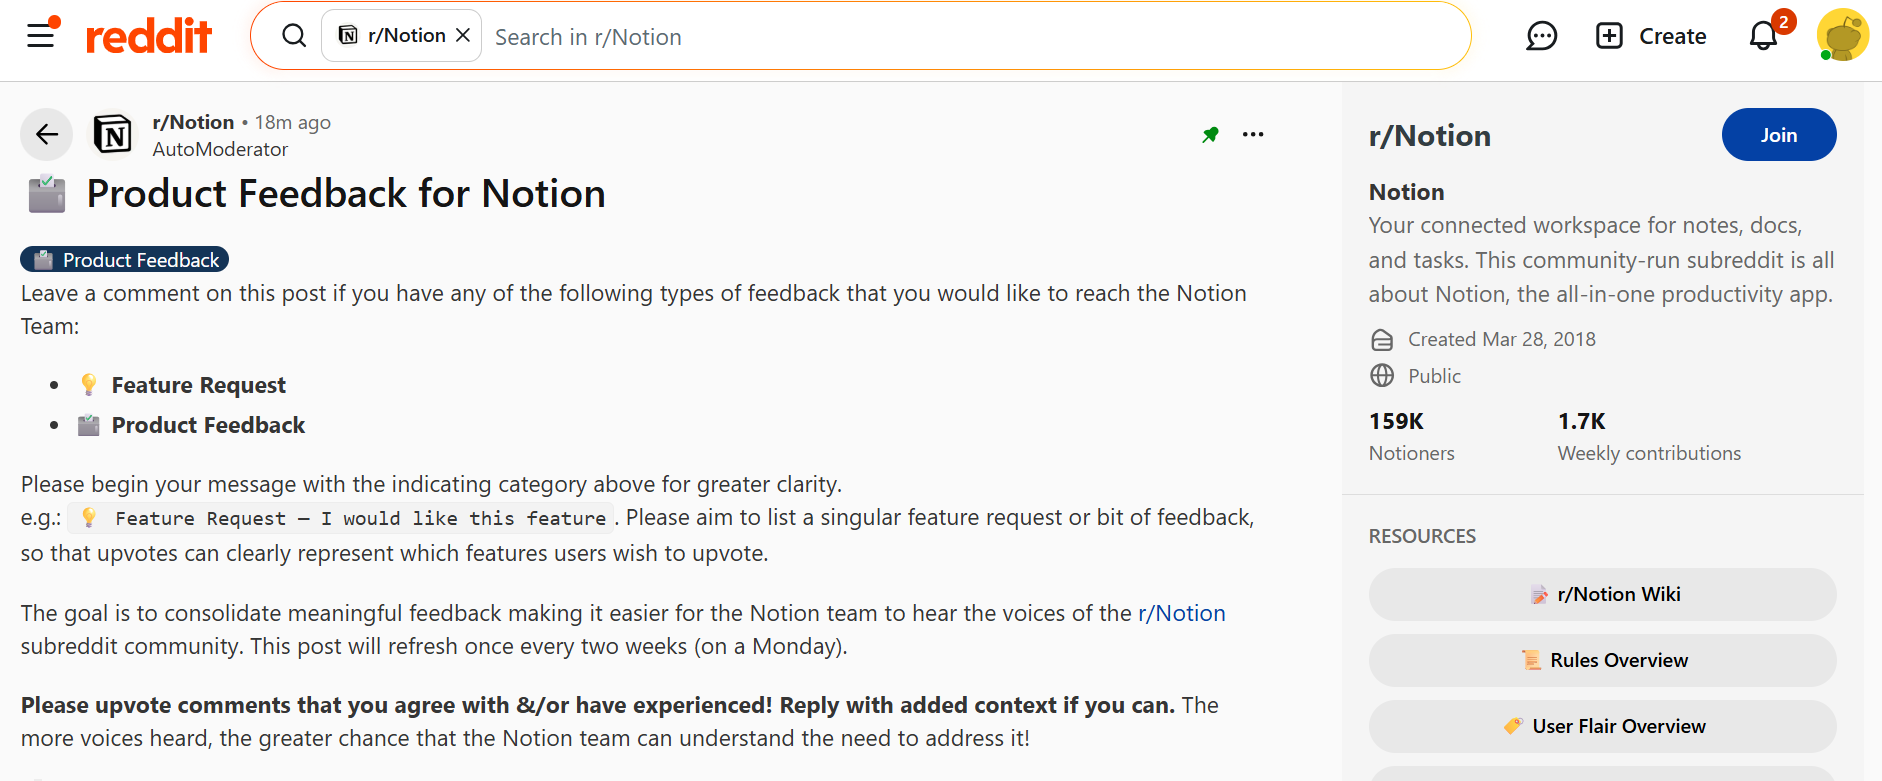This screenshot has width=1882, height=781.
Task: Open AutoModerator profile
Action: click(x=220, y=149)
